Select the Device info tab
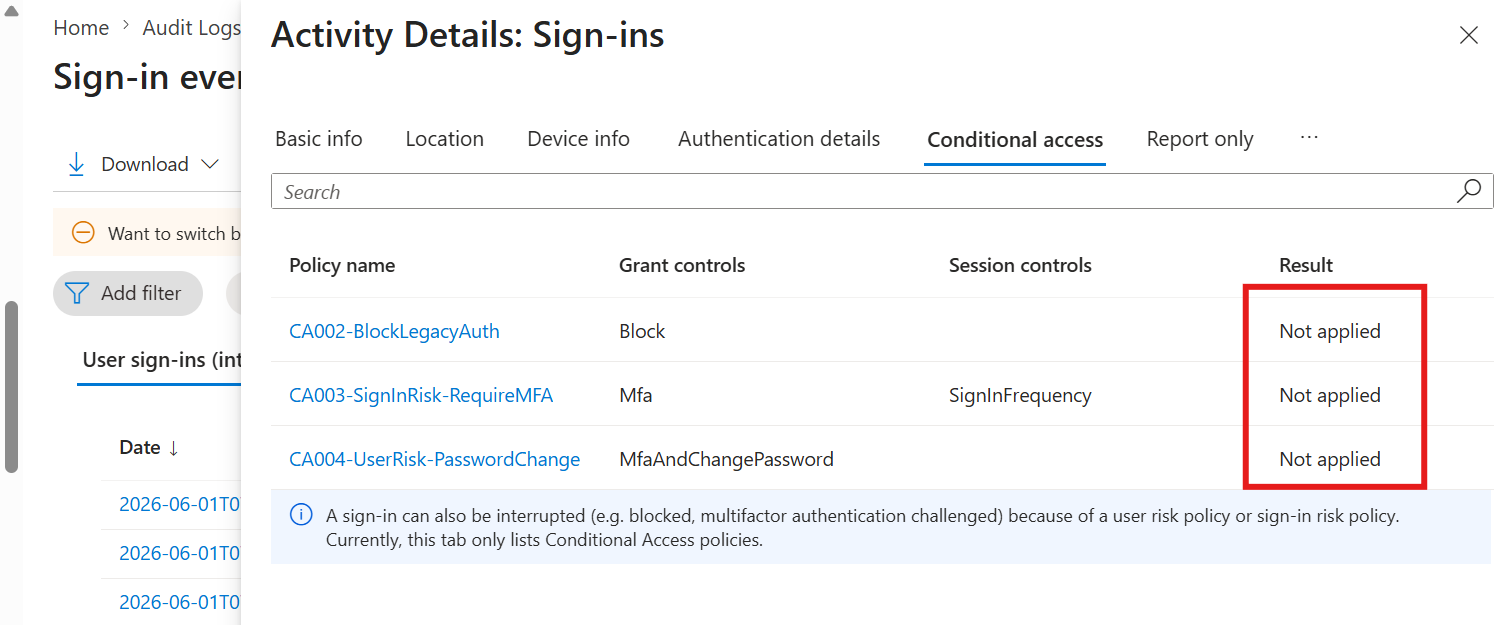Screen dimensions: 1495x625 [x=579, y=139]
